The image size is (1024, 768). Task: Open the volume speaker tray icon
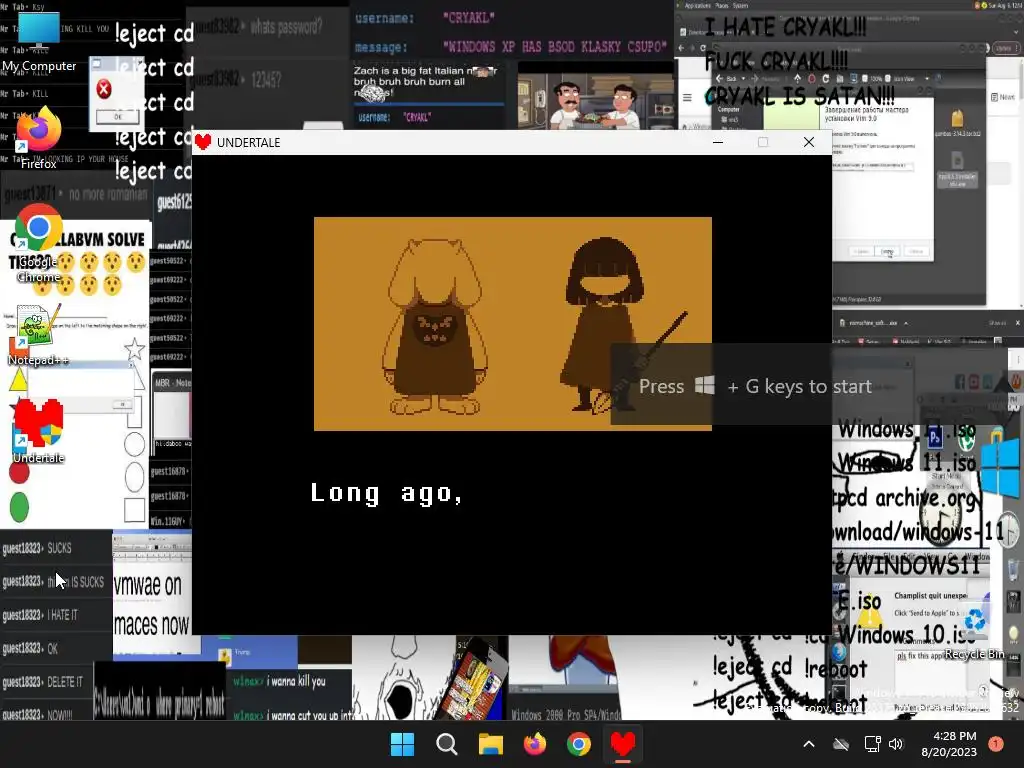[895, 744]
